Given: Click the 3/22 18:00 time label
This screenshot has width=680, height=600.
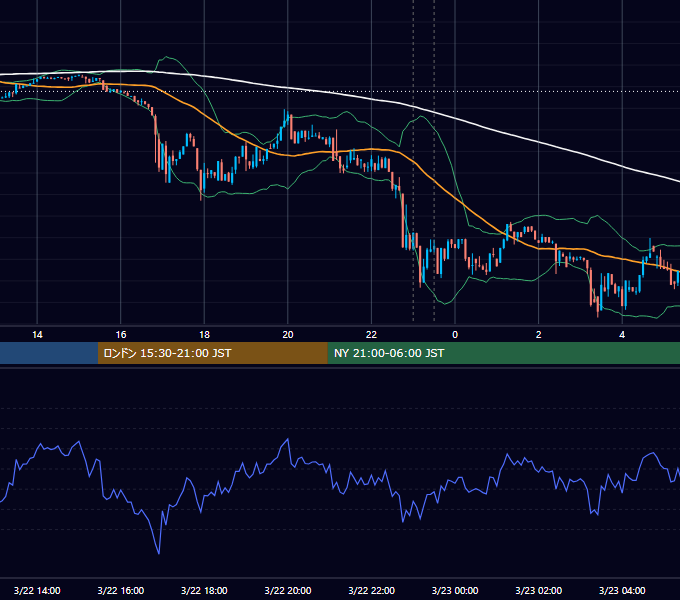Looking at the screenshot, I should 204,590.
